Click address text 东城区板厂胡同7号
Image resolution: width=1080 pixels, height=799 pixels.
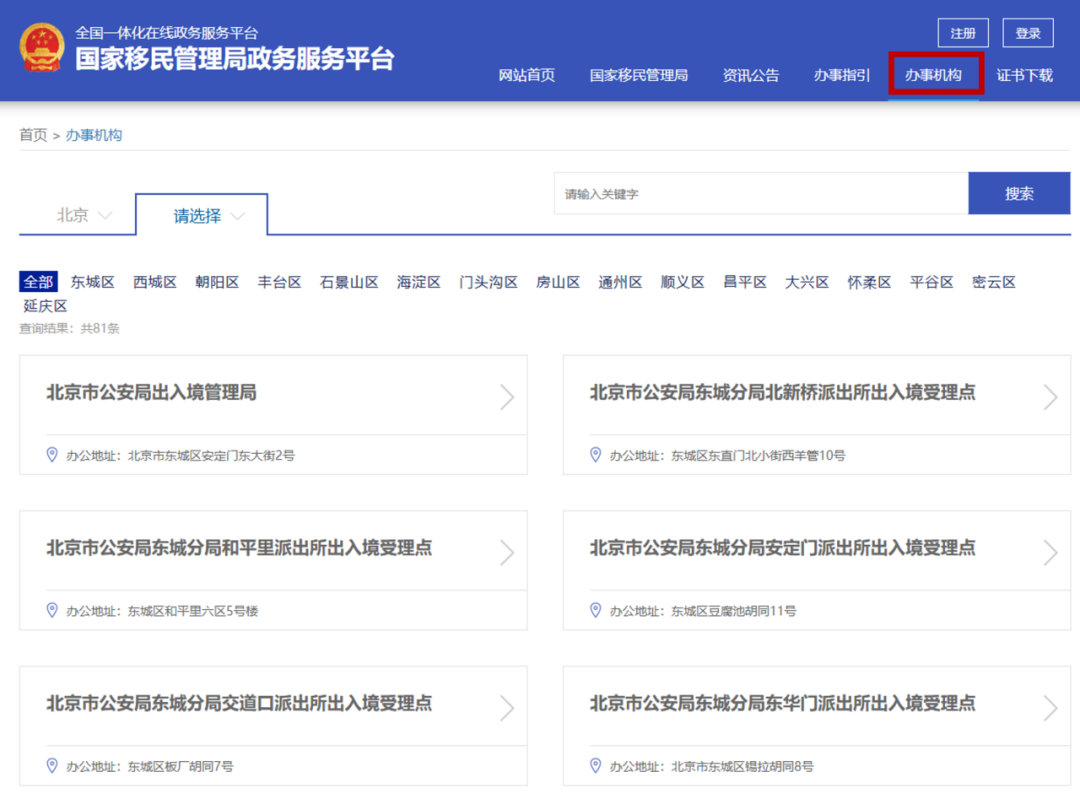180,766
